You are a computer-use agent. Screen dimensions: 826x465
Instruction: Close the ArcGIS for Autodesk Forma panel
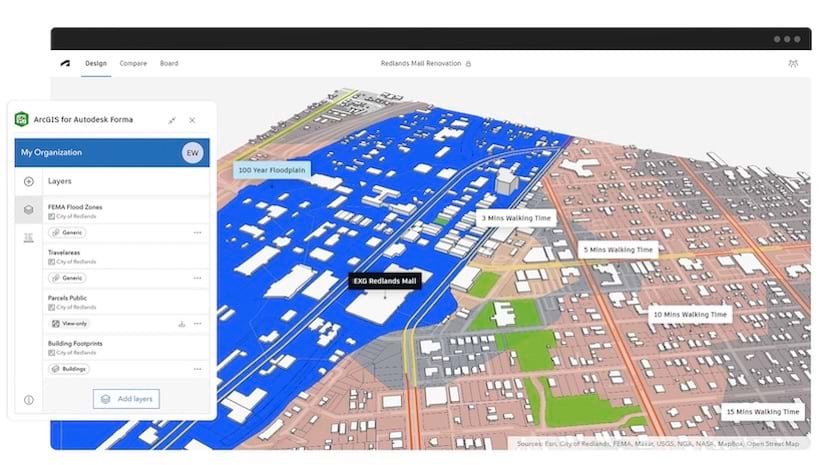point(192,121)
